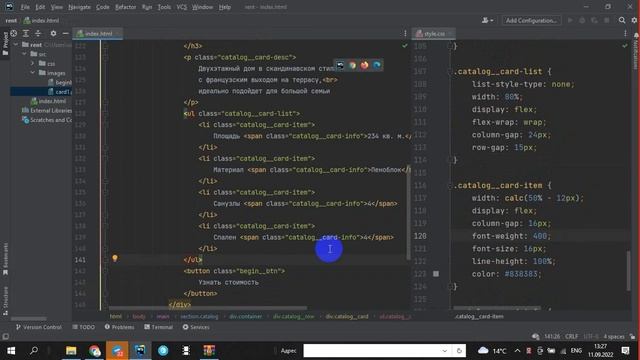This screenshot has height=360, width=640.
Task: Click inspection checkmark in index.html editor
Action: coord(404,46)
